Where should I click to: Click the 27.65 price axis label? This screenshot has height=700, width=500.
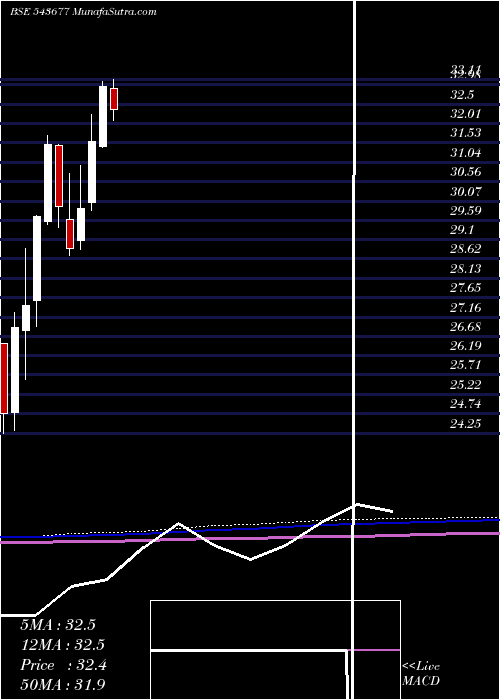point(466,288)
